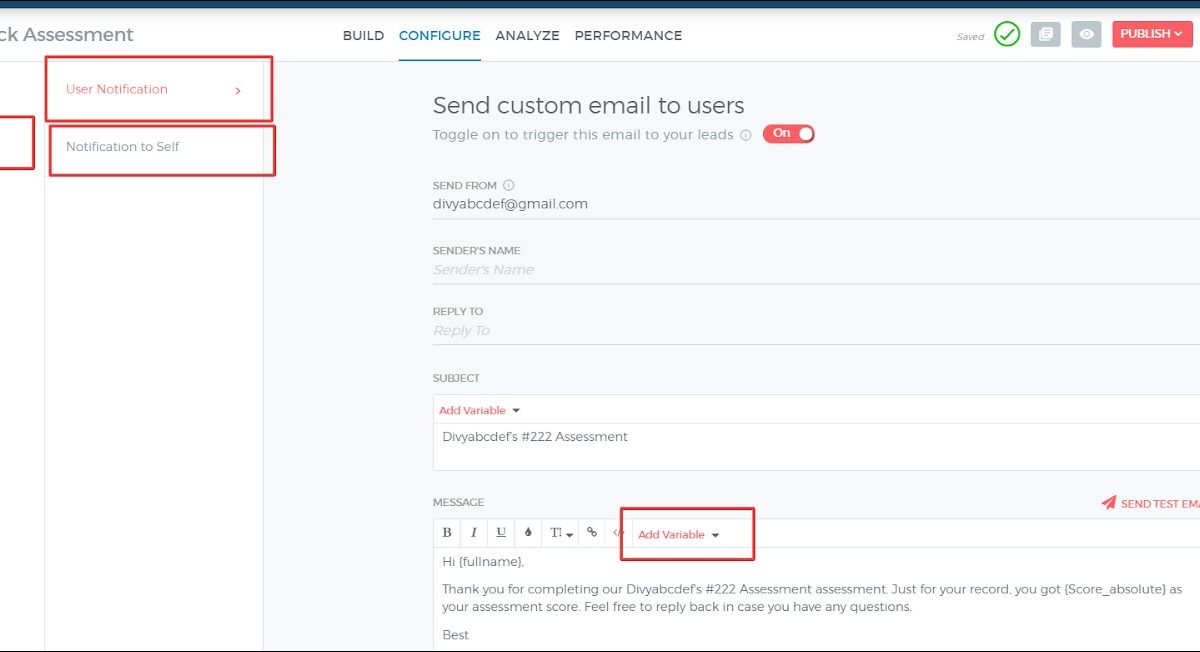The width and height of the screenshot is (1200, 652).
Task: Open the Add Variable dropdown in Subject
Action: pyautogui.click(x=480, y=410)
